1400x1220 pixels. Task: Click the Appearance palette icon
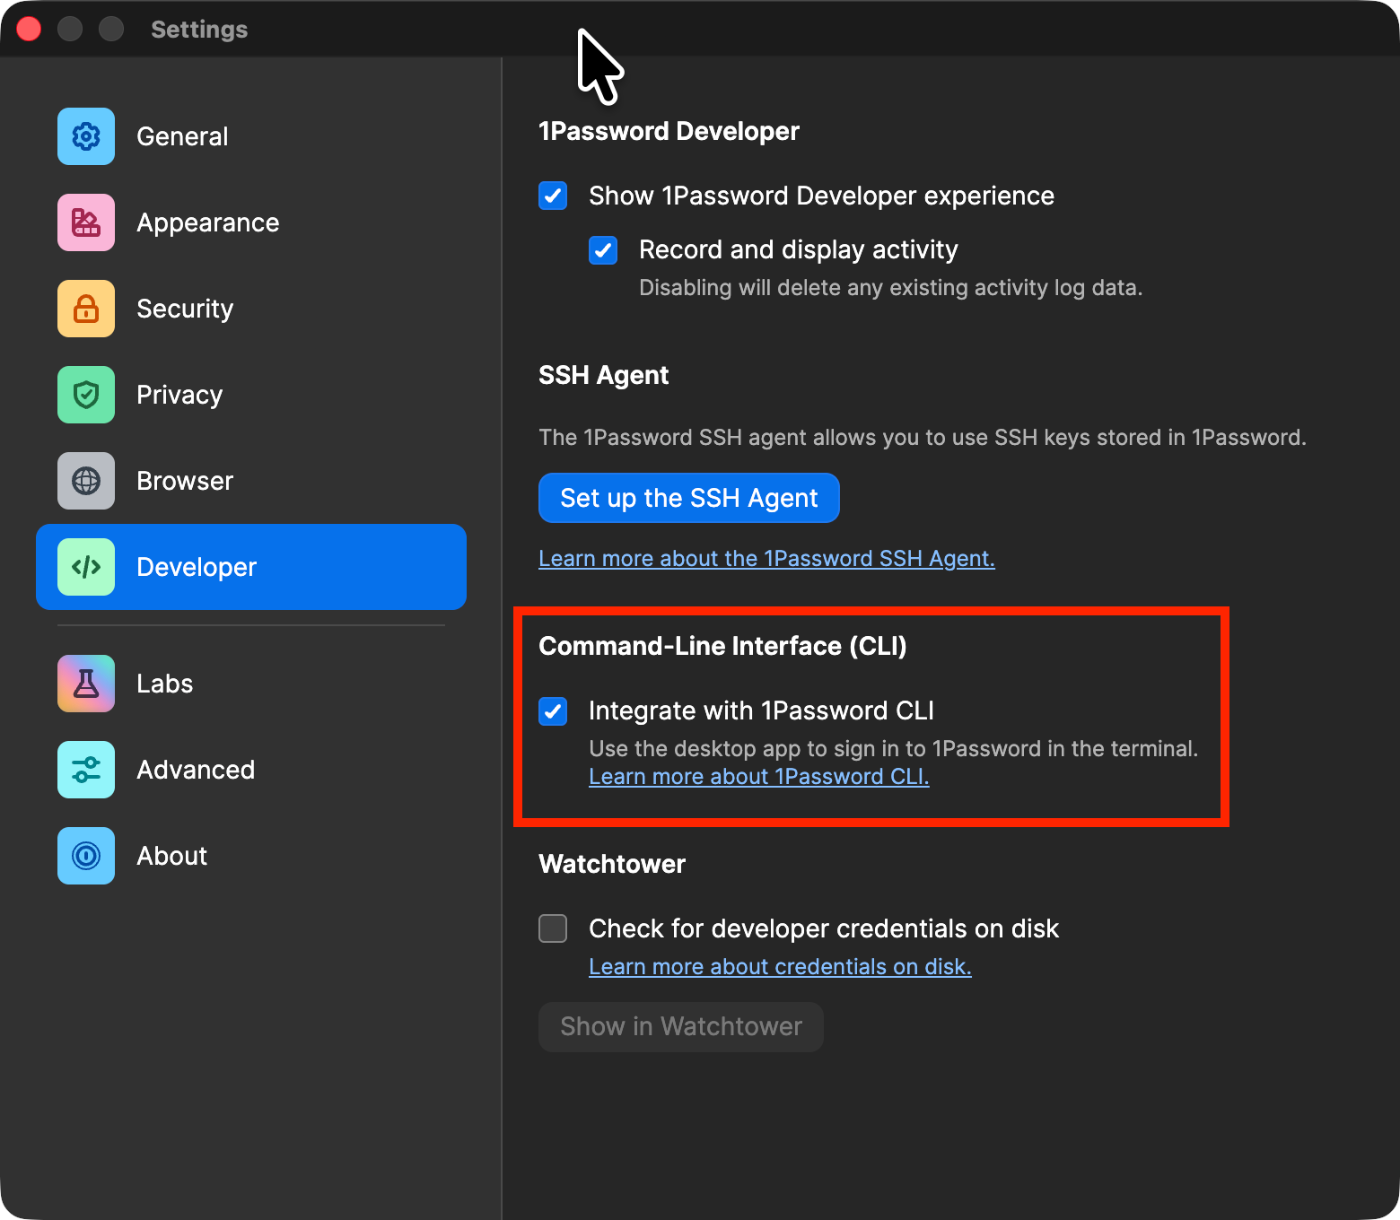(86, 222)
